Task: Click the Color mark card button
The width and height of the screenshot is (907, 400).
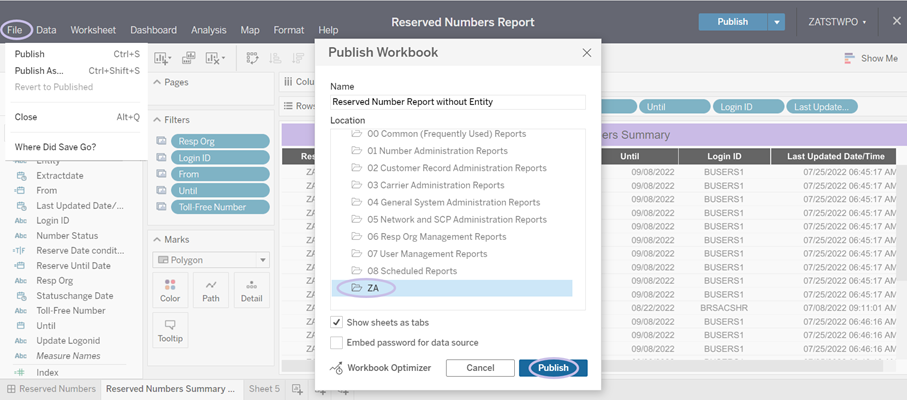Action: point(170,290)
